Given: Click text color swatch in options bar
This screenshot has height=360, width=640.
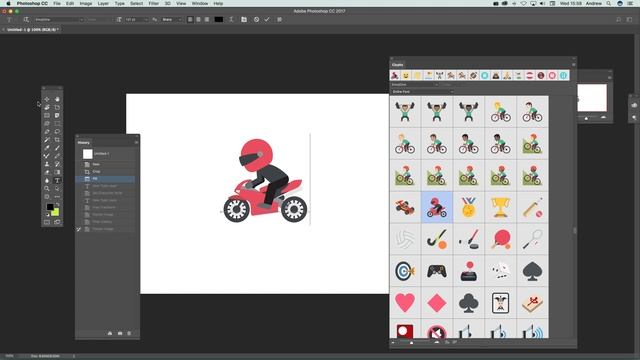Looking at the screenshot, I should (219, 19).
